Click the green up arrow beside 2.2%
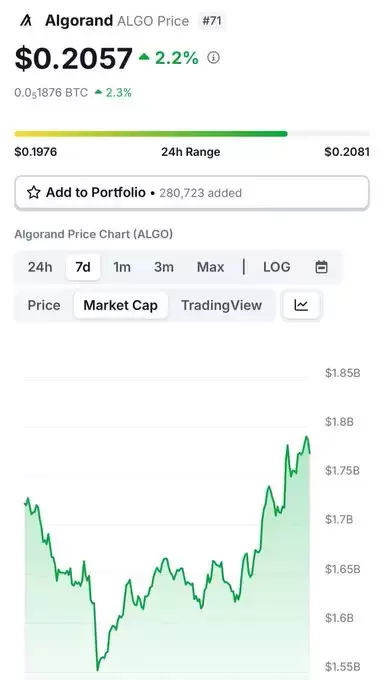This screenshot has height=680, width=384. (144, 57)
